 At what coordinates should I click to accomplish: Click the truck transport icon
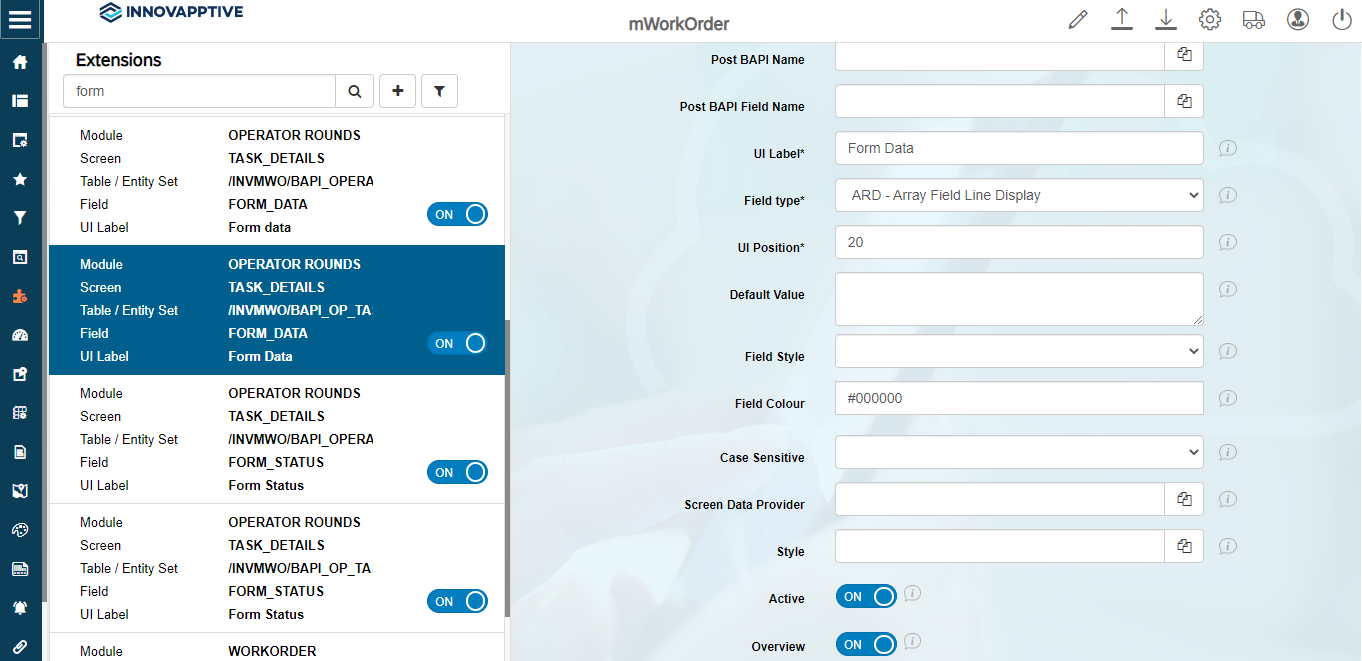pyautogui.click(x=1254, y=20)
